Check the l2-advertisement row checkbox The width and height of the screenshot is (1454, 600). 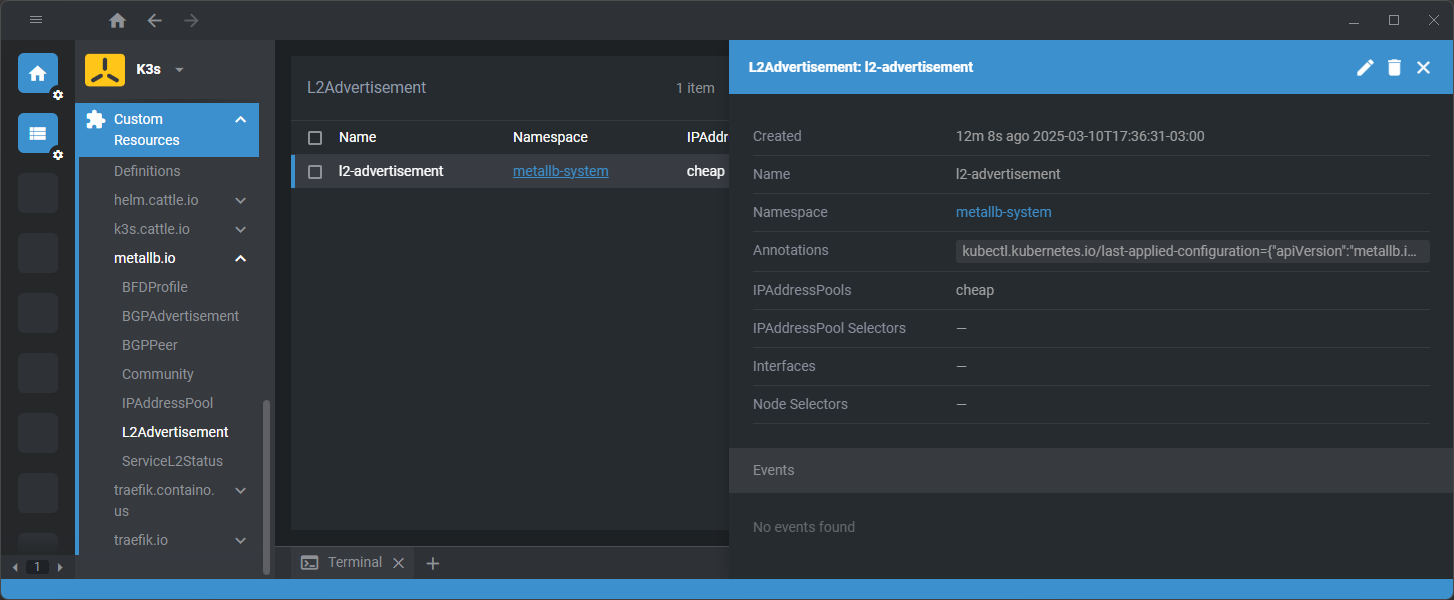(x=315, y=172)
